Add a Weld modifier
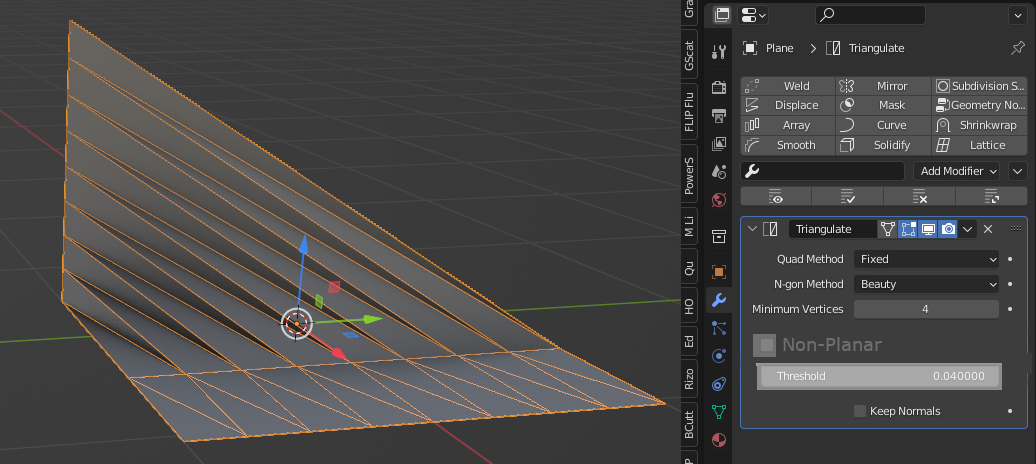1036x464 pixels. [x=788, y=86]
